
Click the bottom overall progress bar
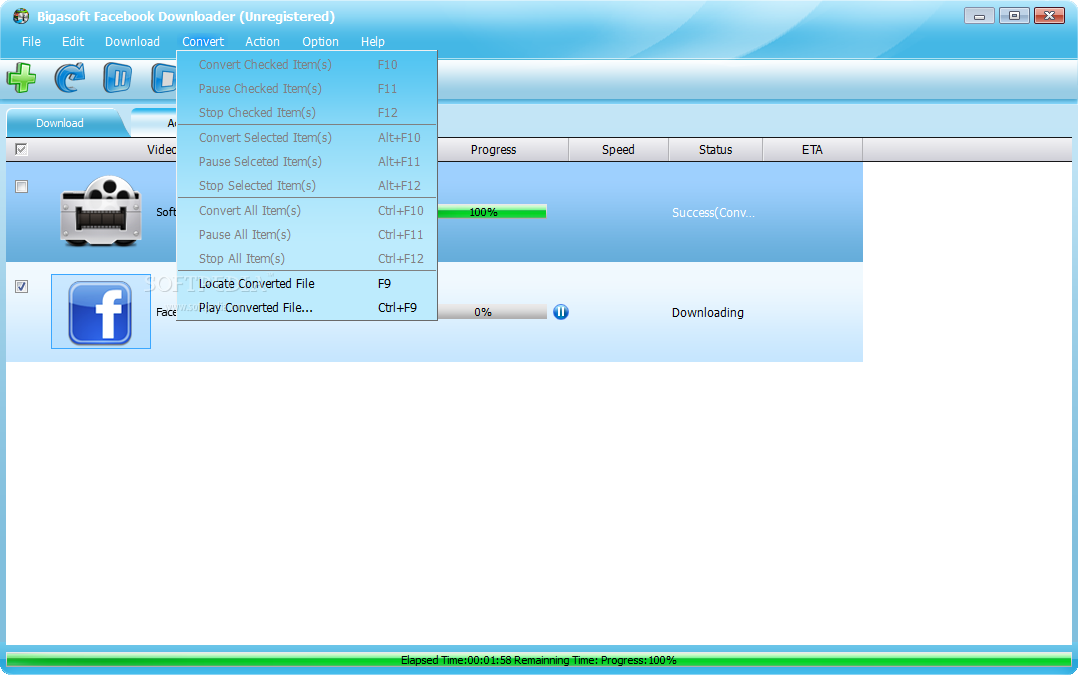(538, 660)
